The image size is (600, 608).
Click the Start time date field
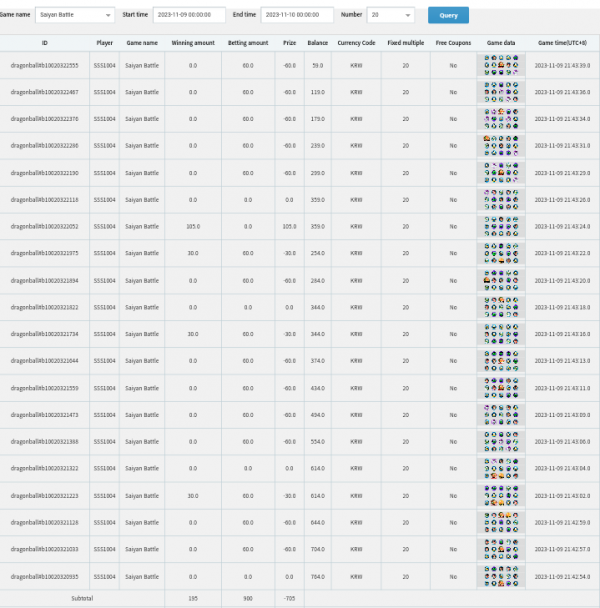[189, 15]
